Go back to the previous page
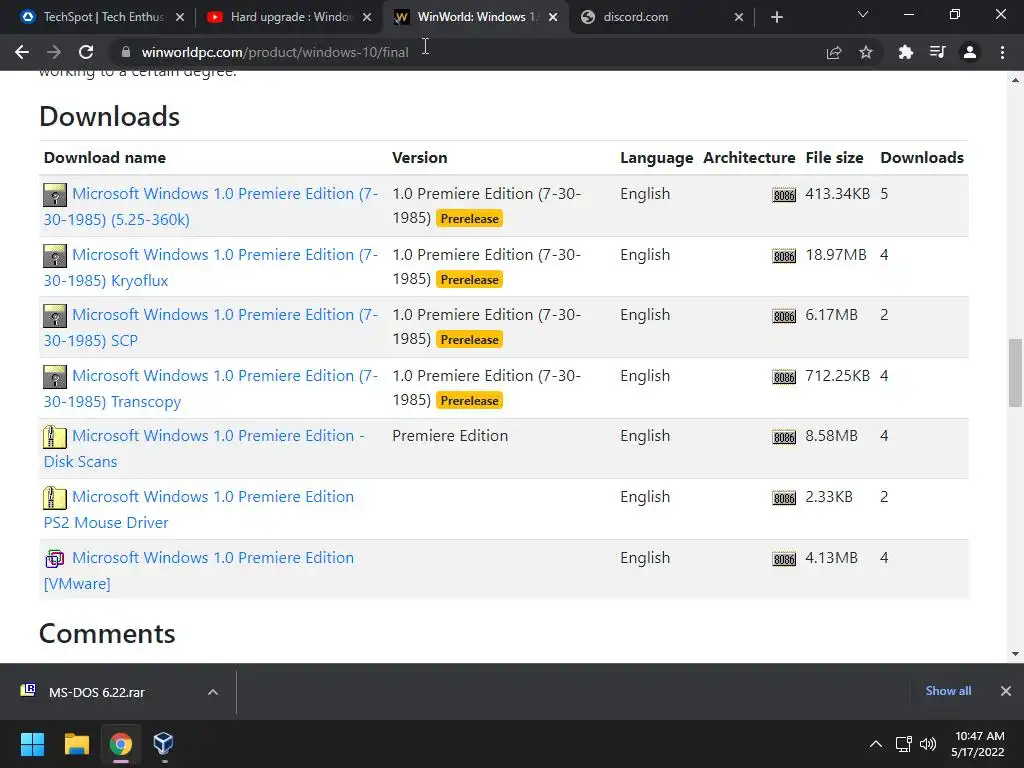 [22, 52]
